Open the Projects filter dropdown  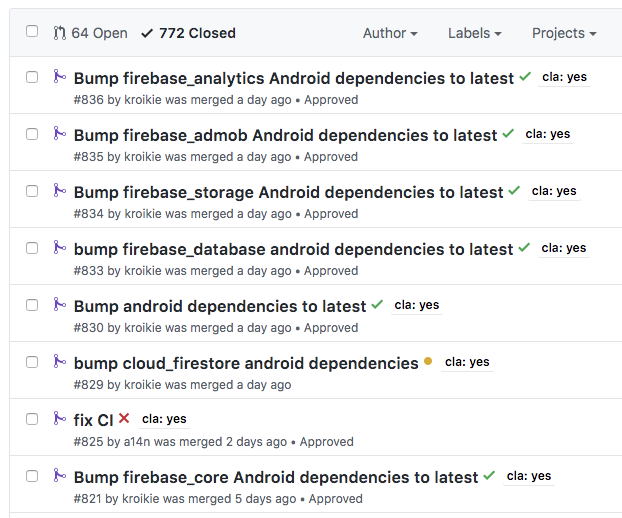[x=564, y=33]
